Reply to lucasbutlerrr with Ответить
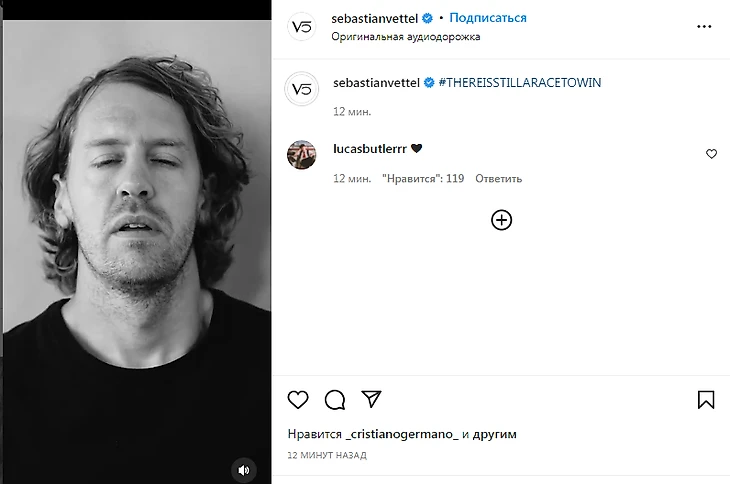Screen dimensions: 730x484 point(498,179)
